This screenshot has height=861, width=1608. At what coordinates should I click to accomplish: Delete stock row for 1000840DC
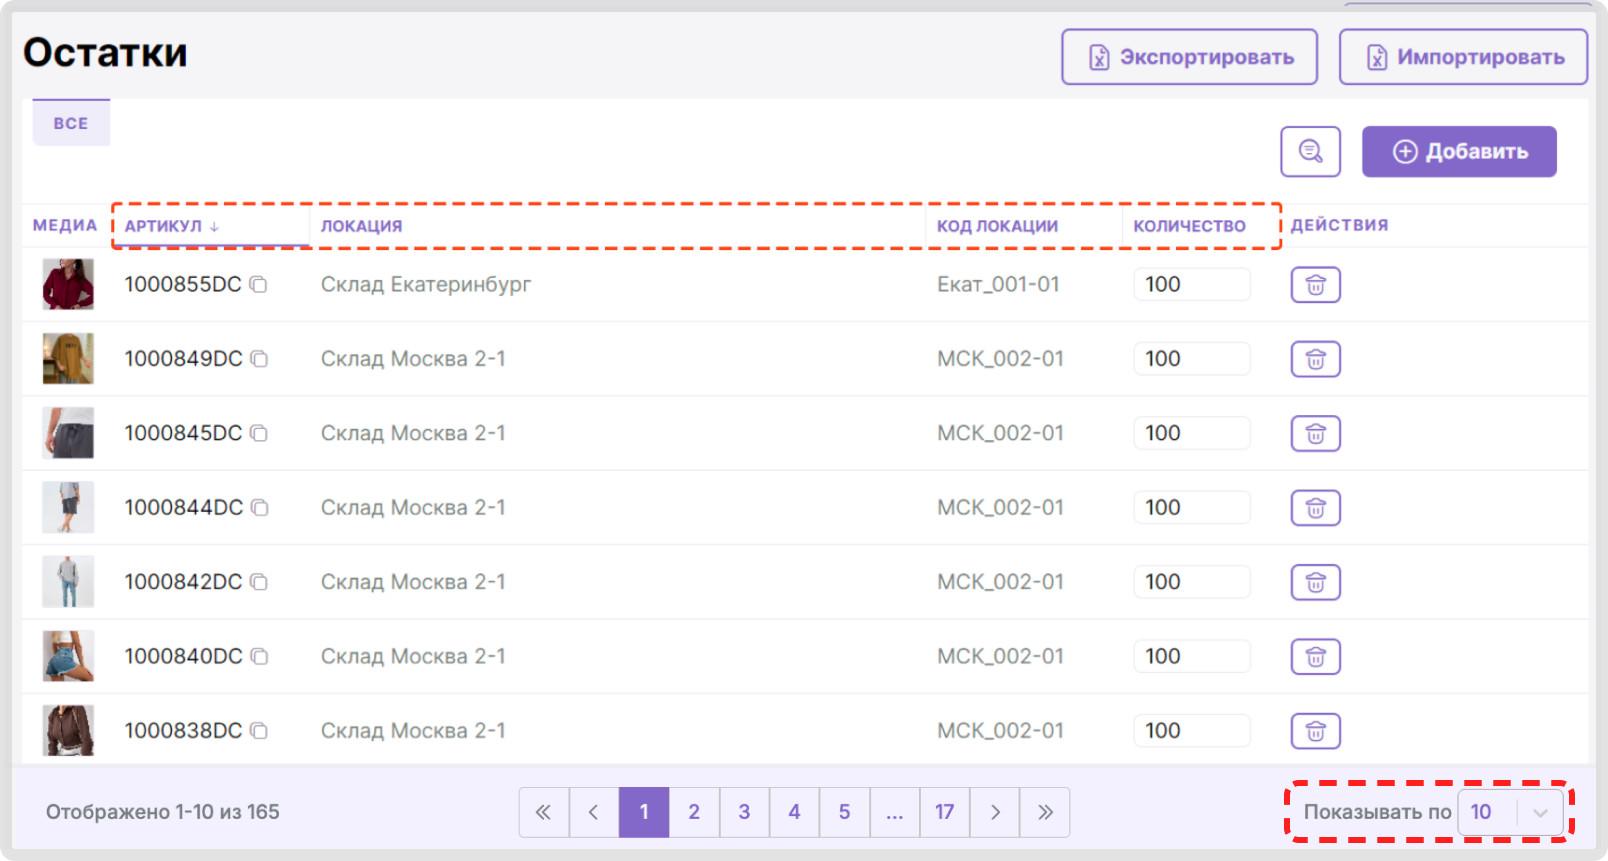coord(1316,657)
